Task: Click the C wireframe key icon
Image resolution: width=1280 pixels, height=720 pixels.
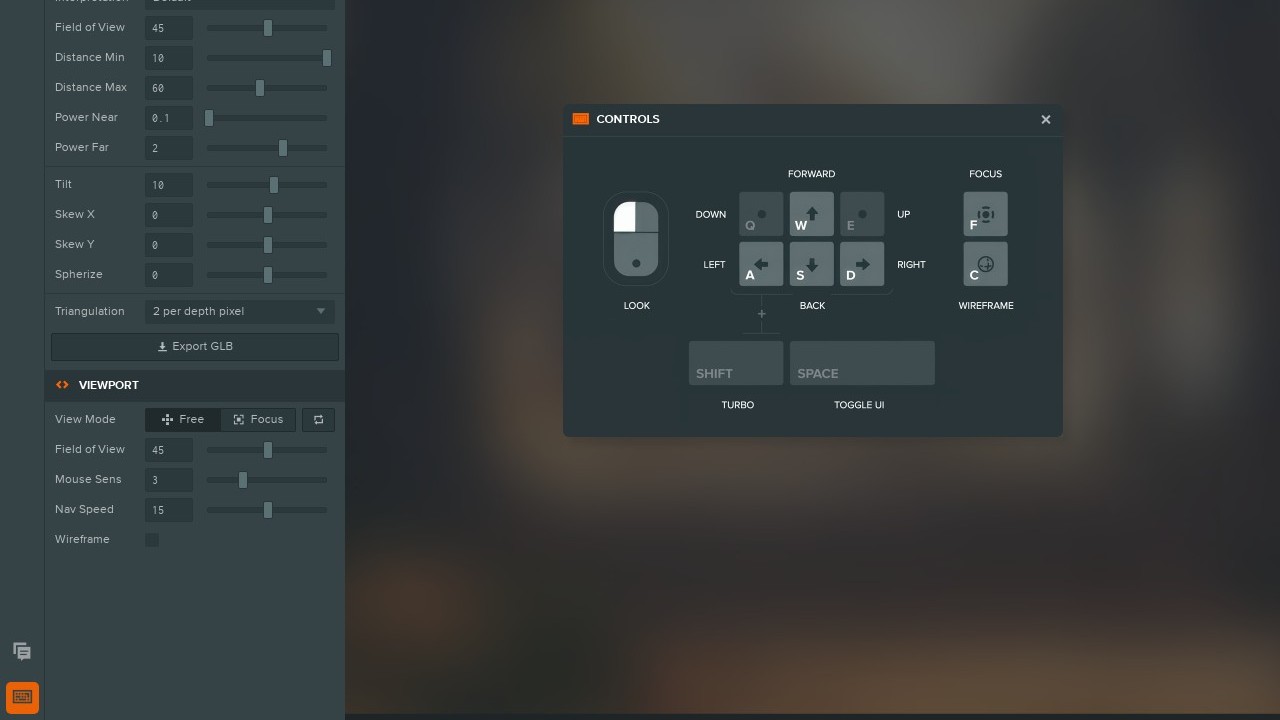Action: pos(985,265)
